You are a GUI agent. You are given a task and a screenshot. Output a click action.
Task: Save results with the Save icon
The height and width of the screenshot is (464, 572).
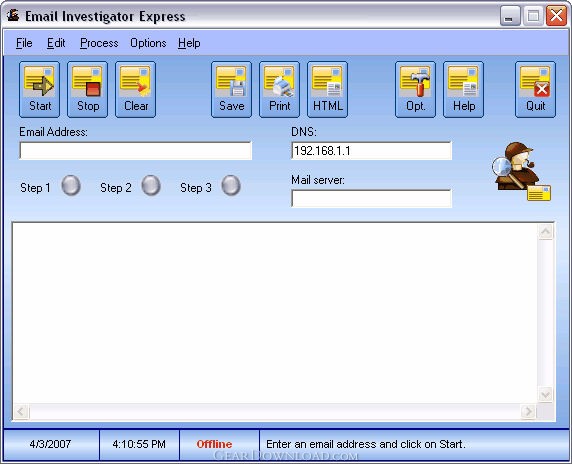tap(232, 89)
